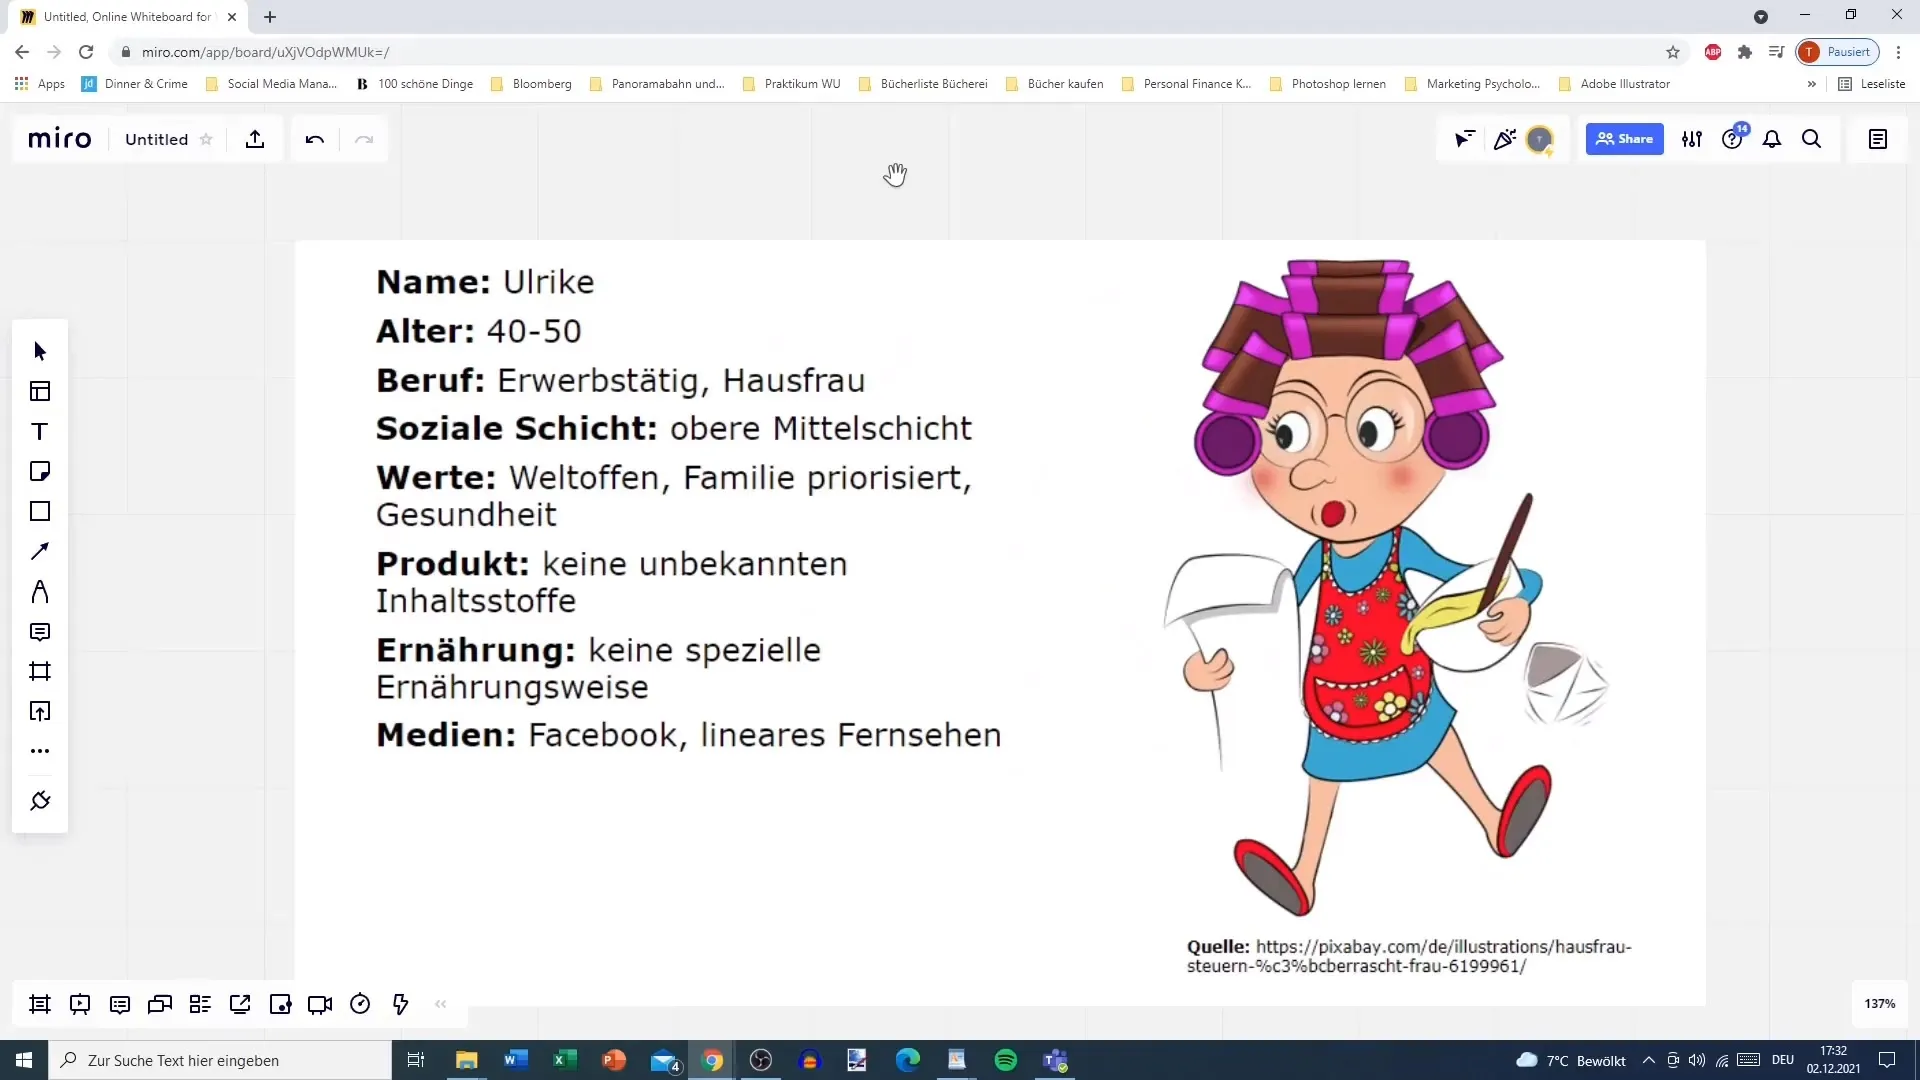This screenshot has height=1080, width=1920.
Task: Toggle collaborators' cursors visibility
Action: (x=1465, y=139)
